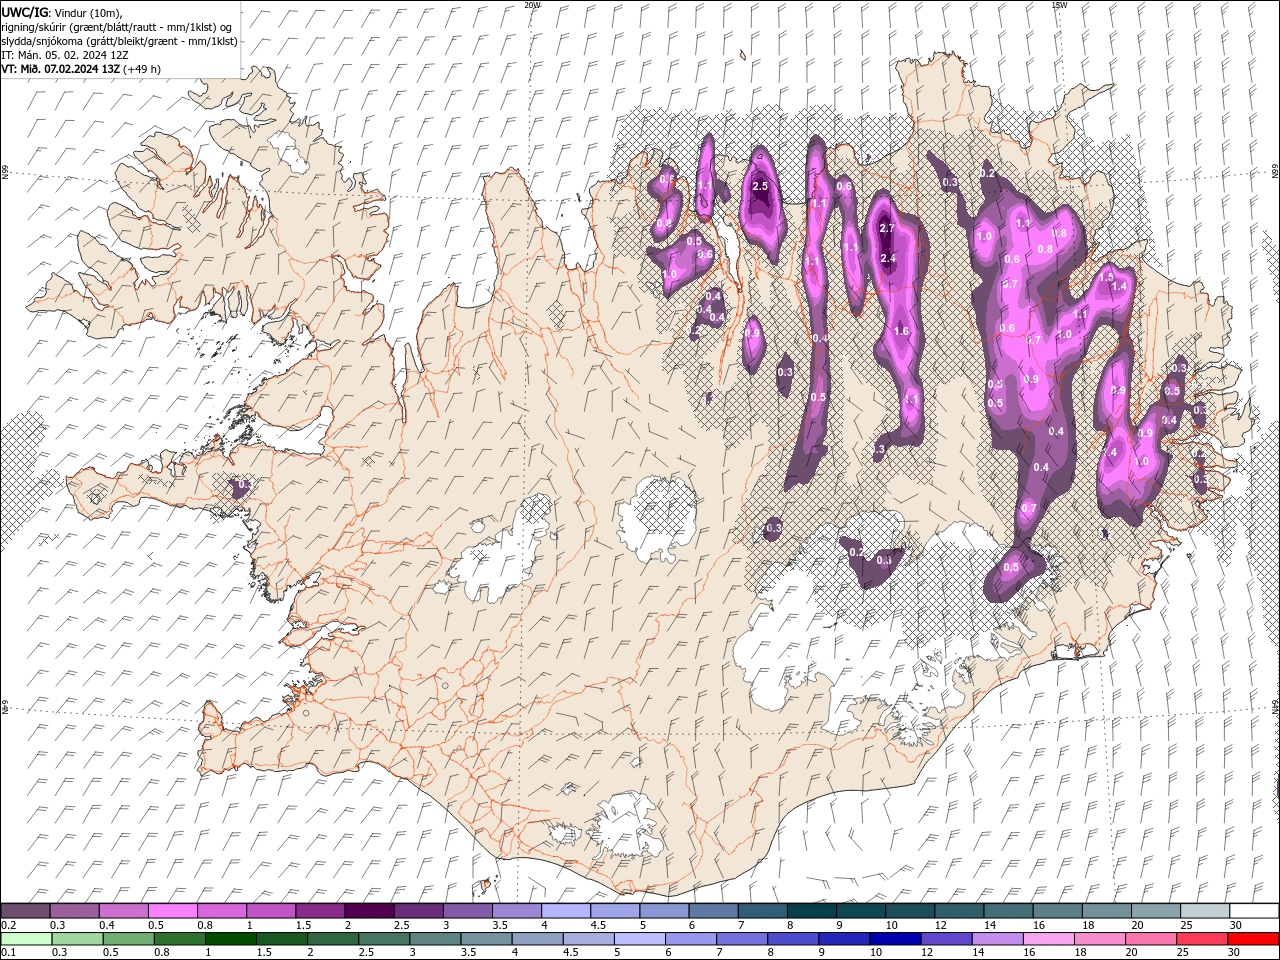Click snow-scale swatch between 0.2 and 0.3
This screenshot has width=1280, height=960.
point(25,911)
